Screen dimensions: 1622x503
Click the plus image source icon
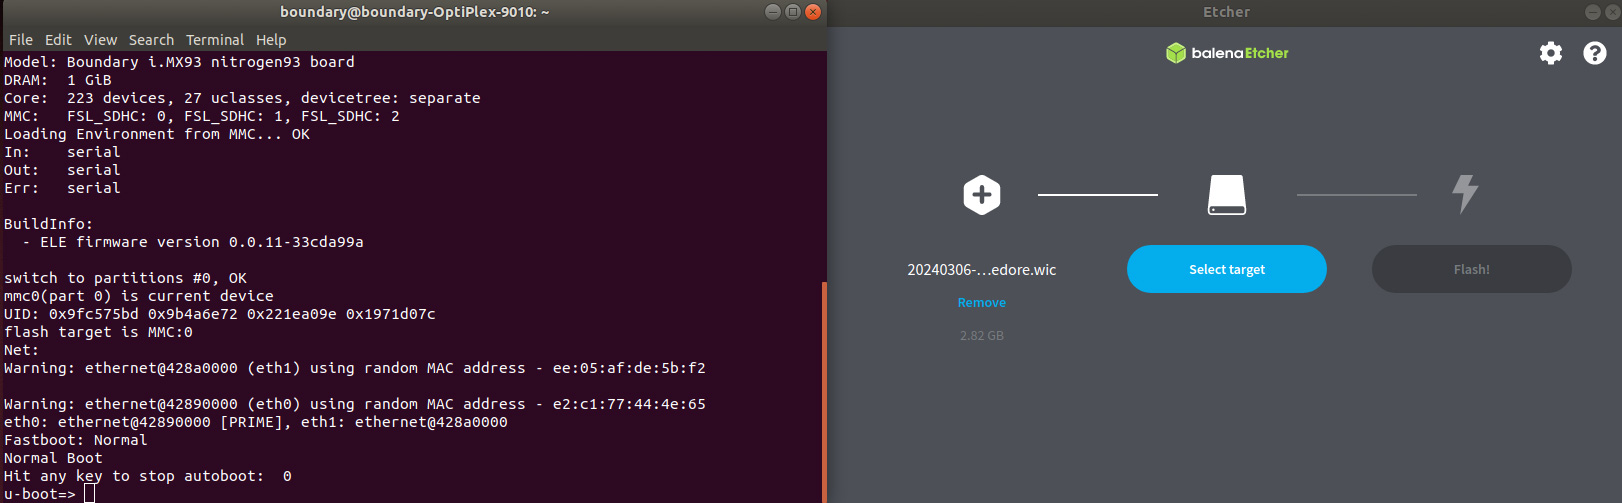(981, 195)
